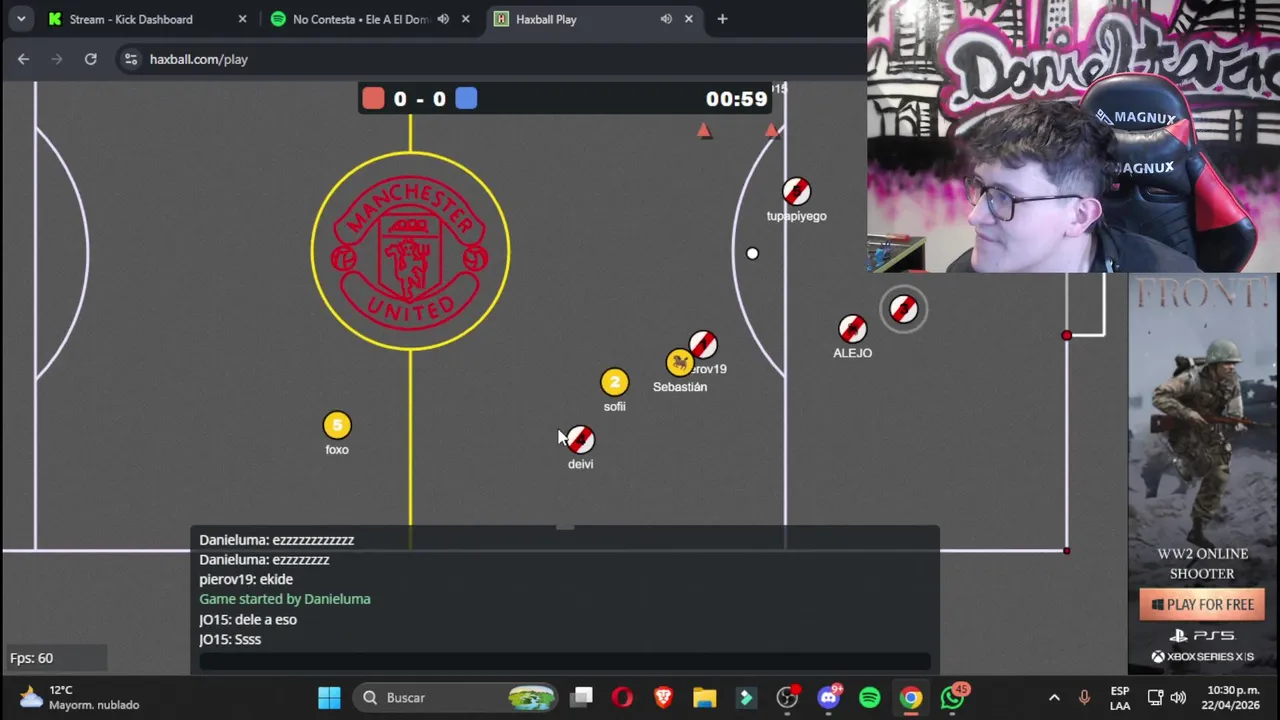Go back to previous page
This screenshot has width=1280, height=720.
(23, 59)
